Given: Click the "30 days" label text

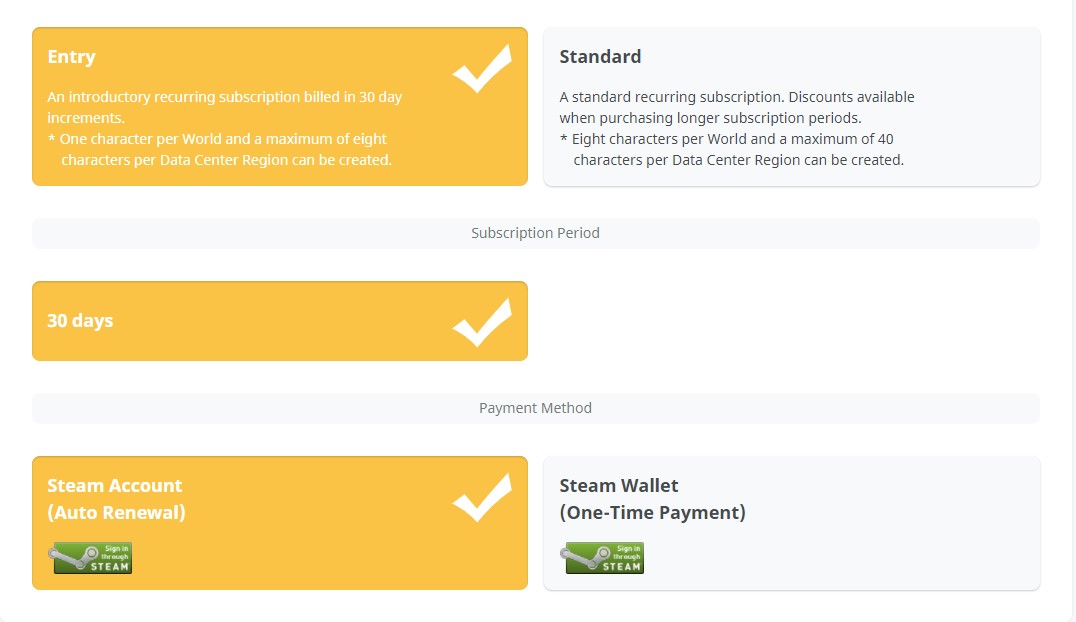Looking at the screenshot, I should point(80,321).
